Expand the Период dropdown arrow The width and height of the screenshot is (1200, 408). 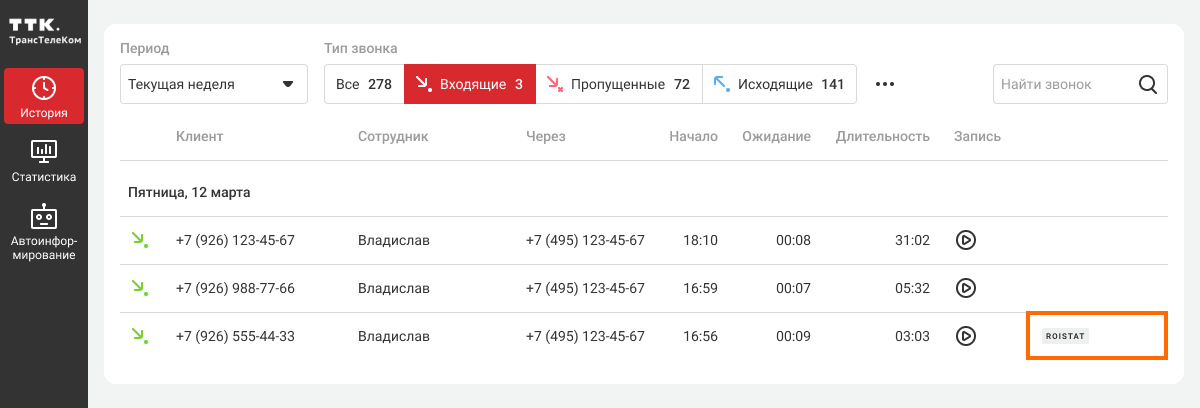point(288,85)
